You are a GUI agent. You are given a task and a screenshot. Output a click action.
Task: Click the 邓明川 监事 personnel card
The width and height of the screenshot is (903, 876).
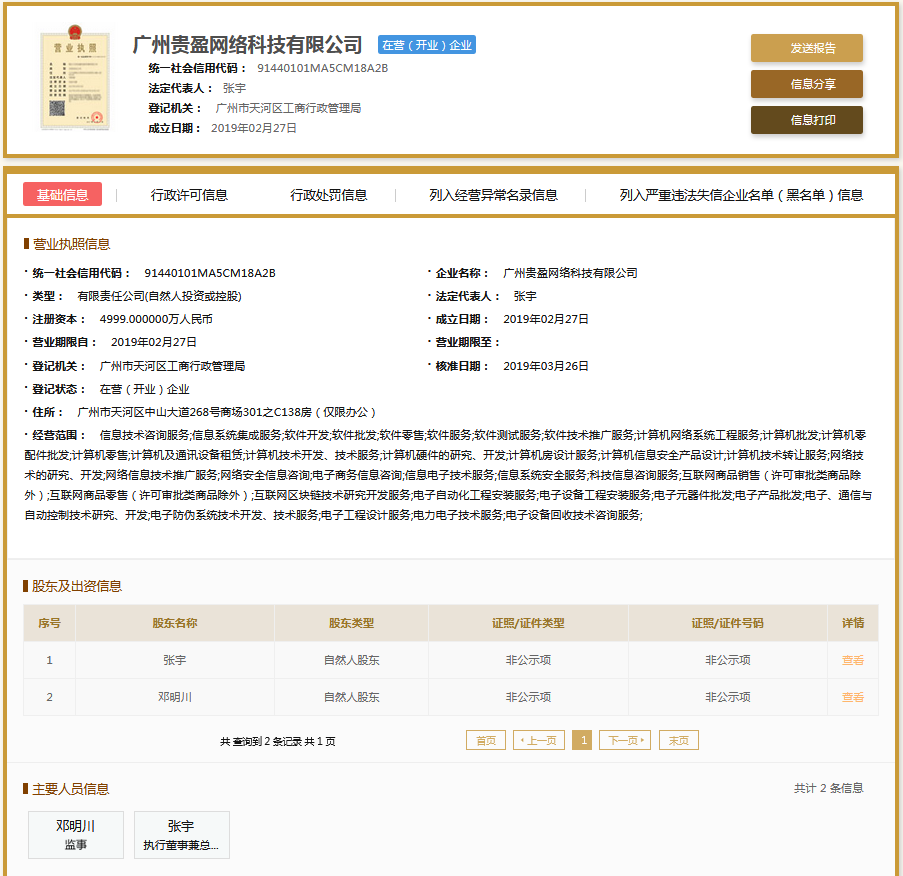75,835
